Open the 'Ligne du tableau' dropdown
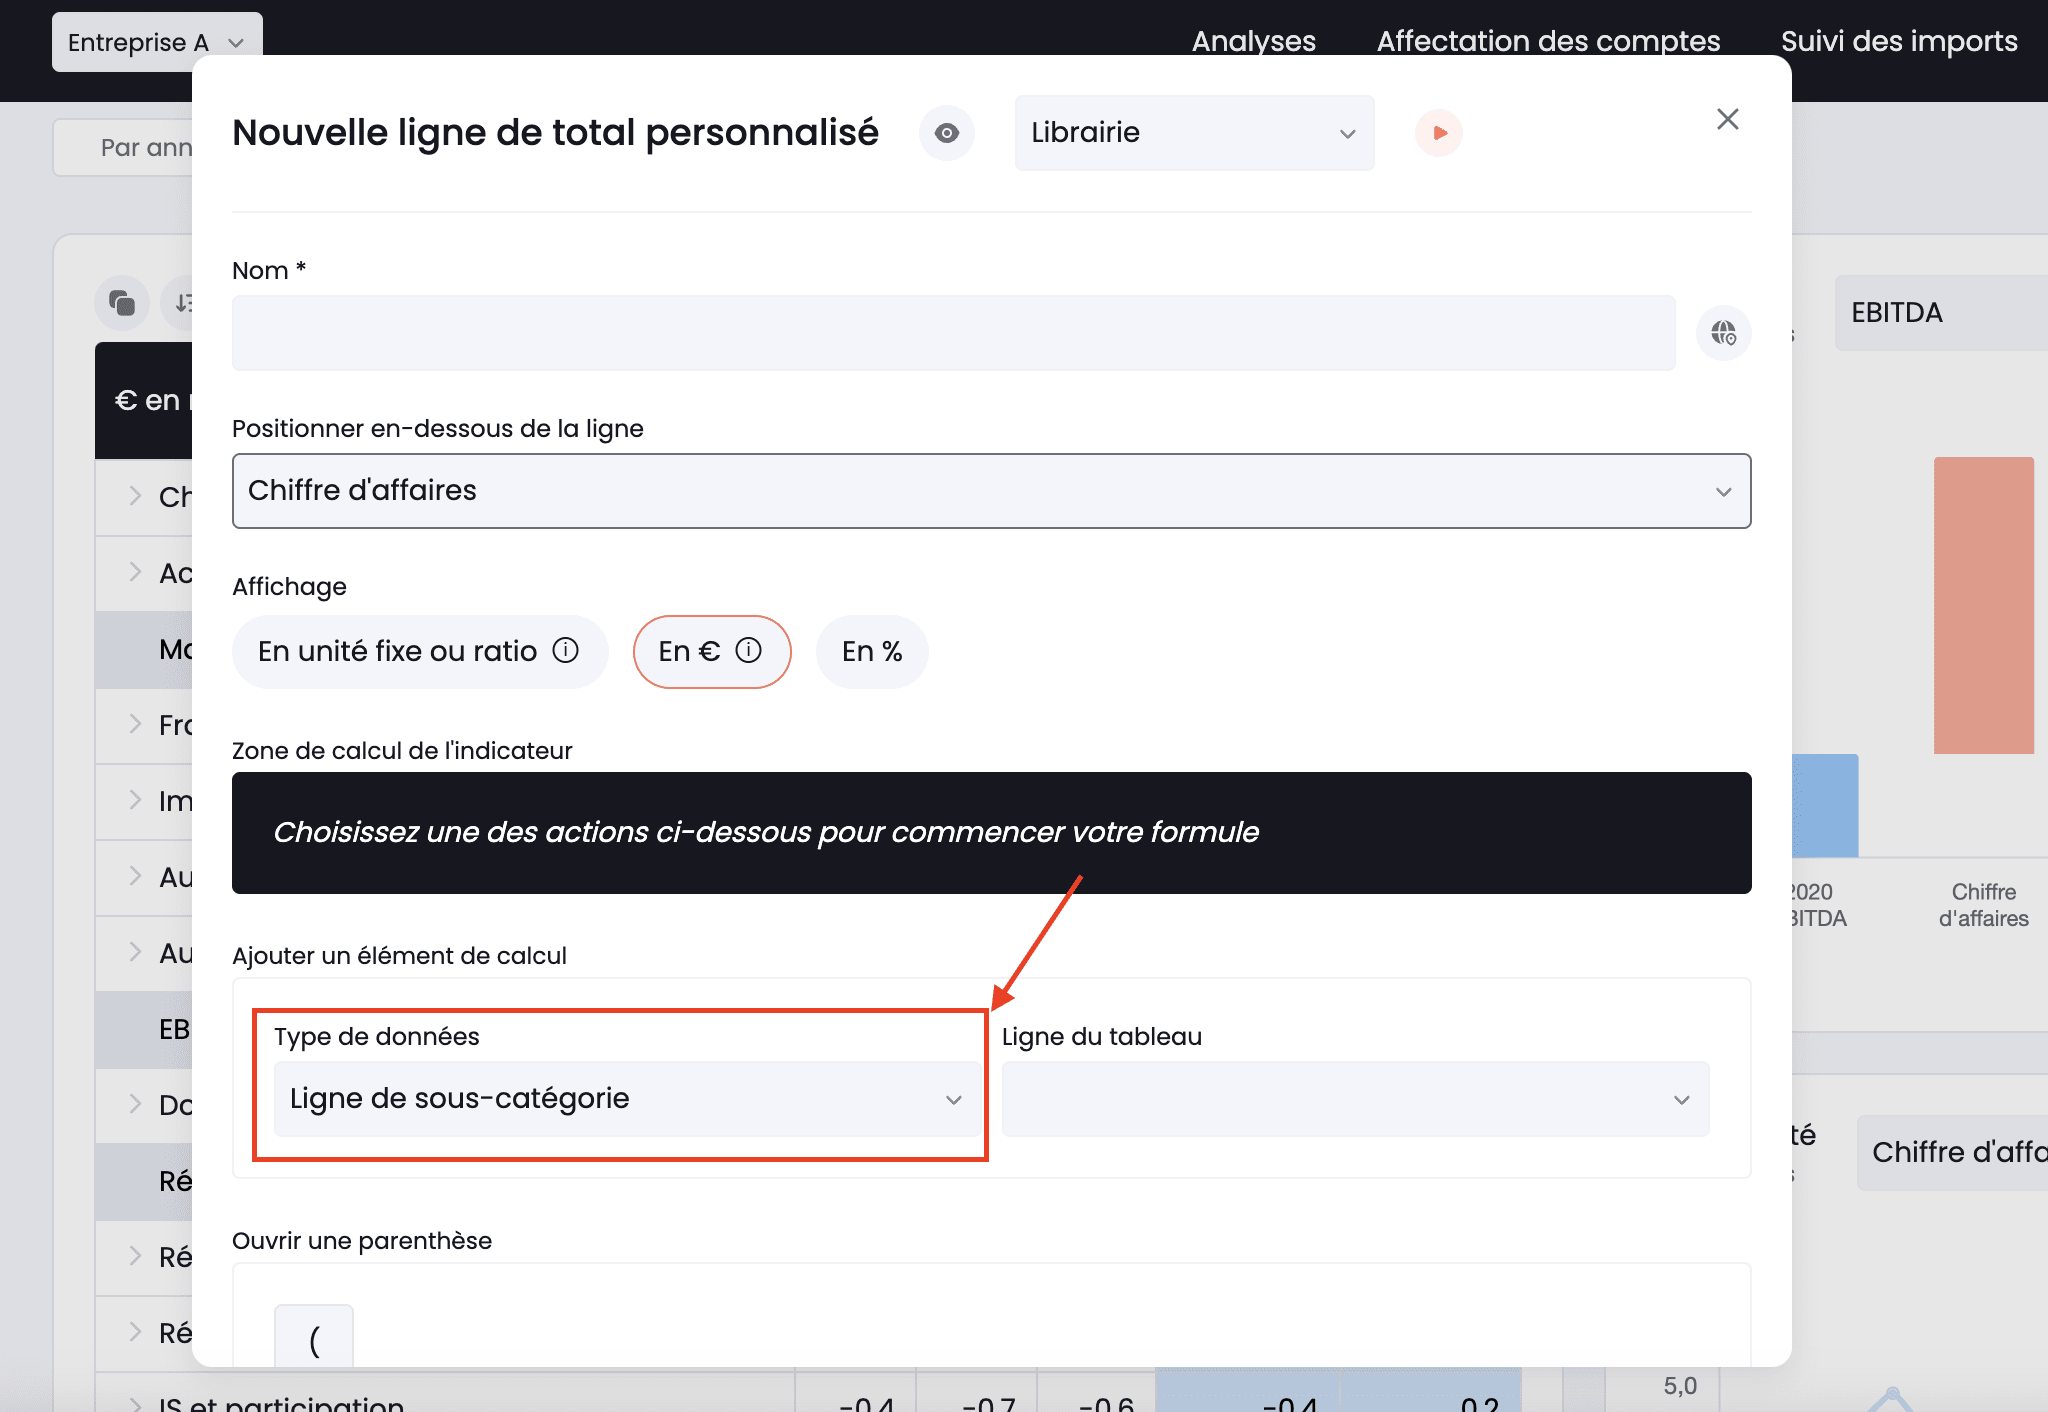This screenshot has width=2048, height=1412. [x=1355, y=1099]
